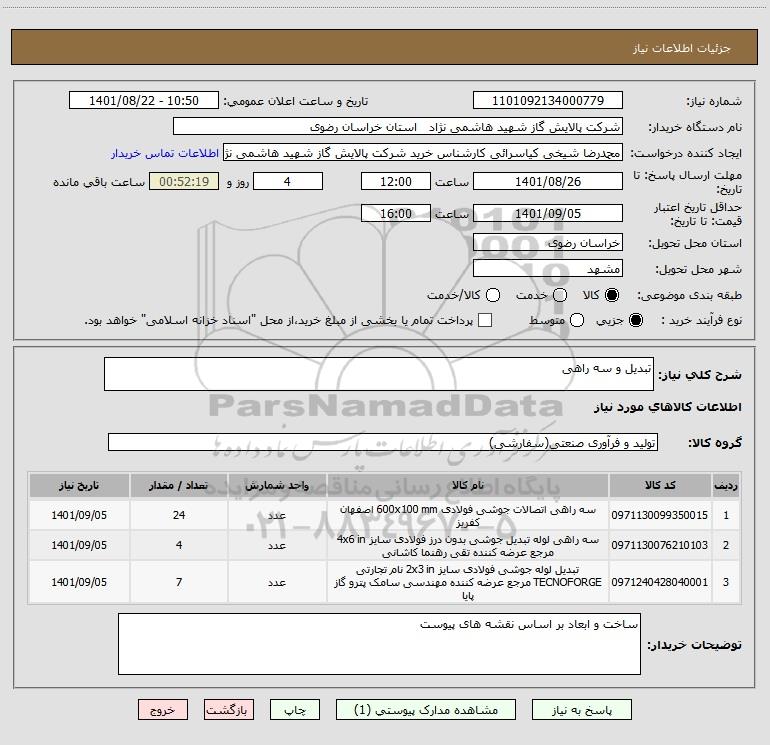Click buyer notes text area
The width and height of the screenshot is (770, 745).
379,644
